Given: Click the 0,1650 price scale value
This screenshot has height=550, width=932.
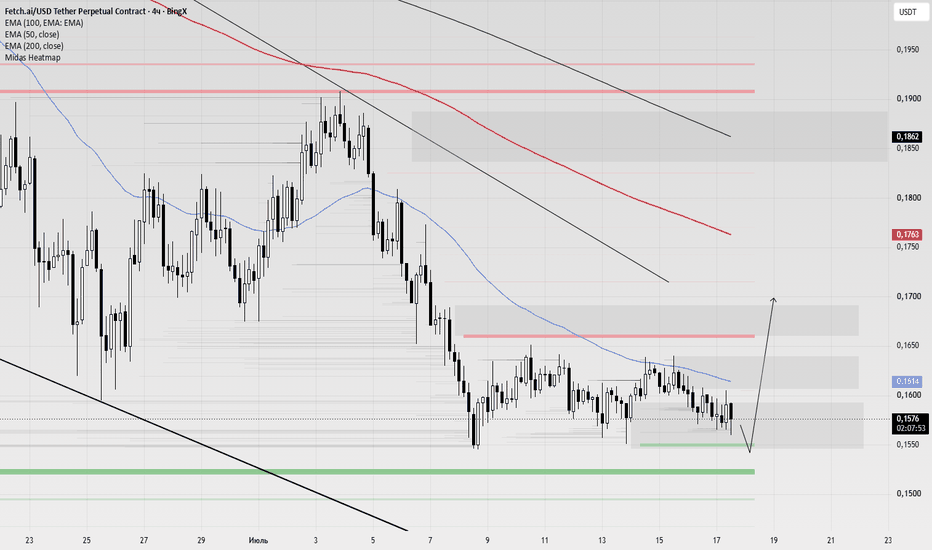Looking at the screenshot, I should (x=908, y=345).
